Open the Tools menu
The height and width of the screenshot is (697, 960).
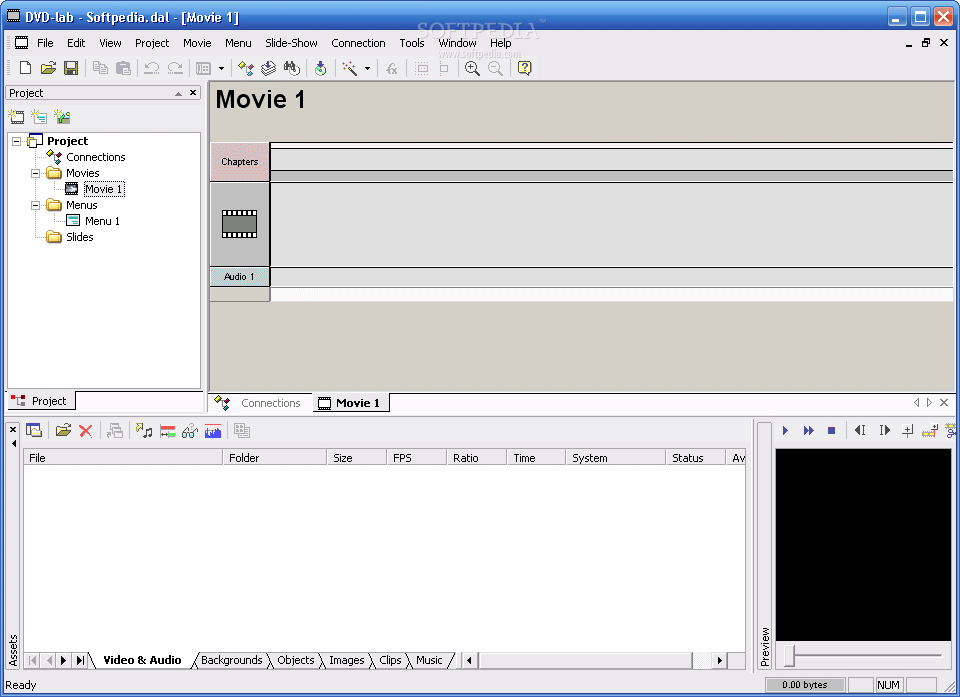[411, 43]
